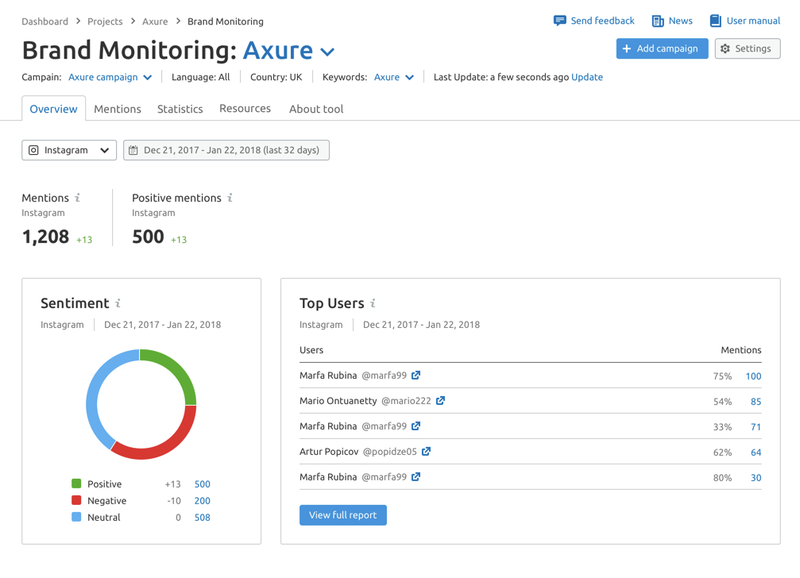Viewport: 800px width, 578px height.
Task: Click the View full report button
Action: tap(343, 515)
